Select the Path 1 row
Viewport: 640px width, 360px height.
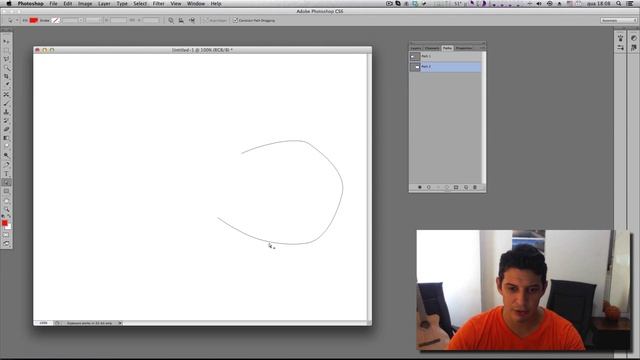445,56
